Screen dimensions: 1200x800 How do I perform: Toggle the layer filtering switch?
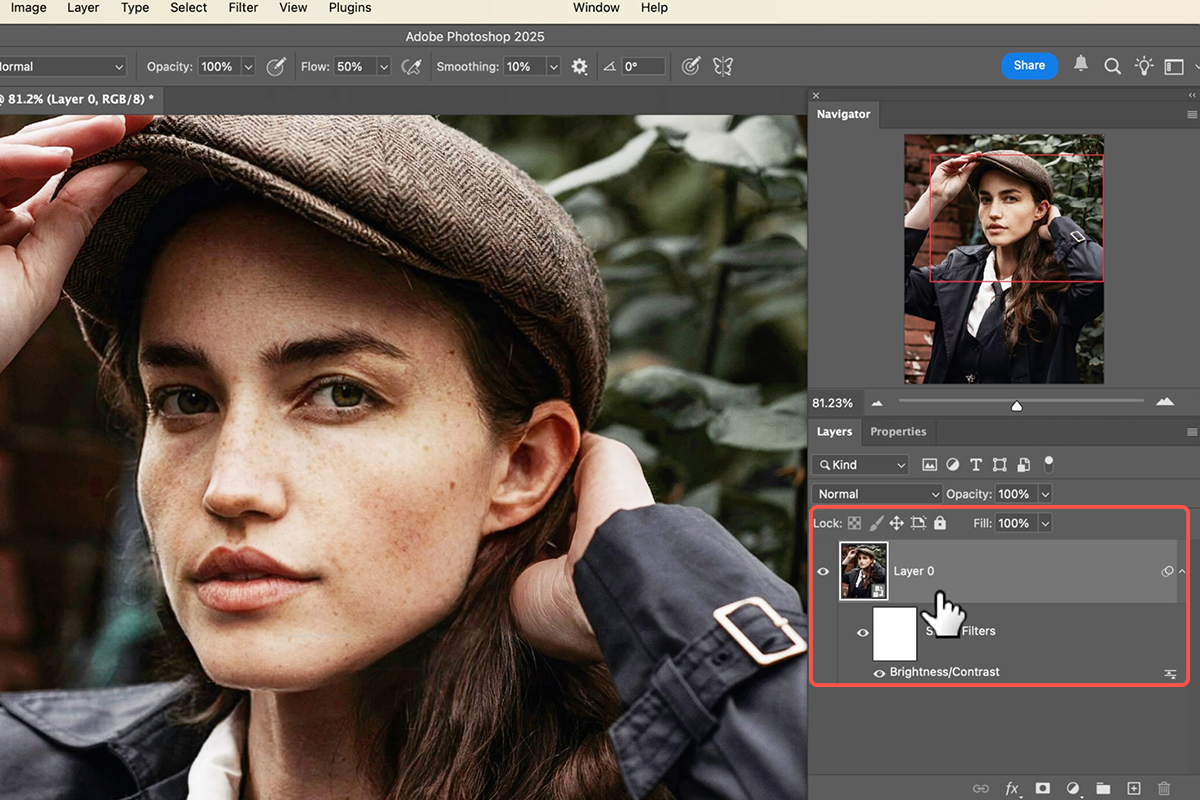click(1049, 464)
